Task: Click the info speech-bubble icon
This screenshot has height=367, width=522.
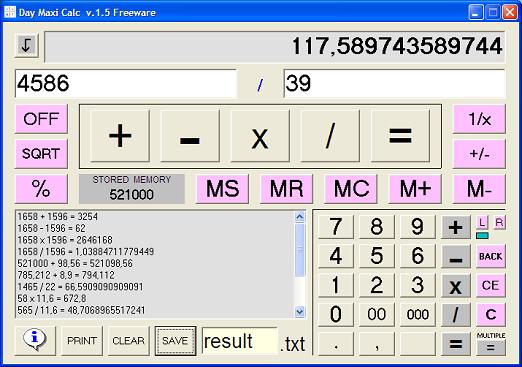Action: click(35, 340)
